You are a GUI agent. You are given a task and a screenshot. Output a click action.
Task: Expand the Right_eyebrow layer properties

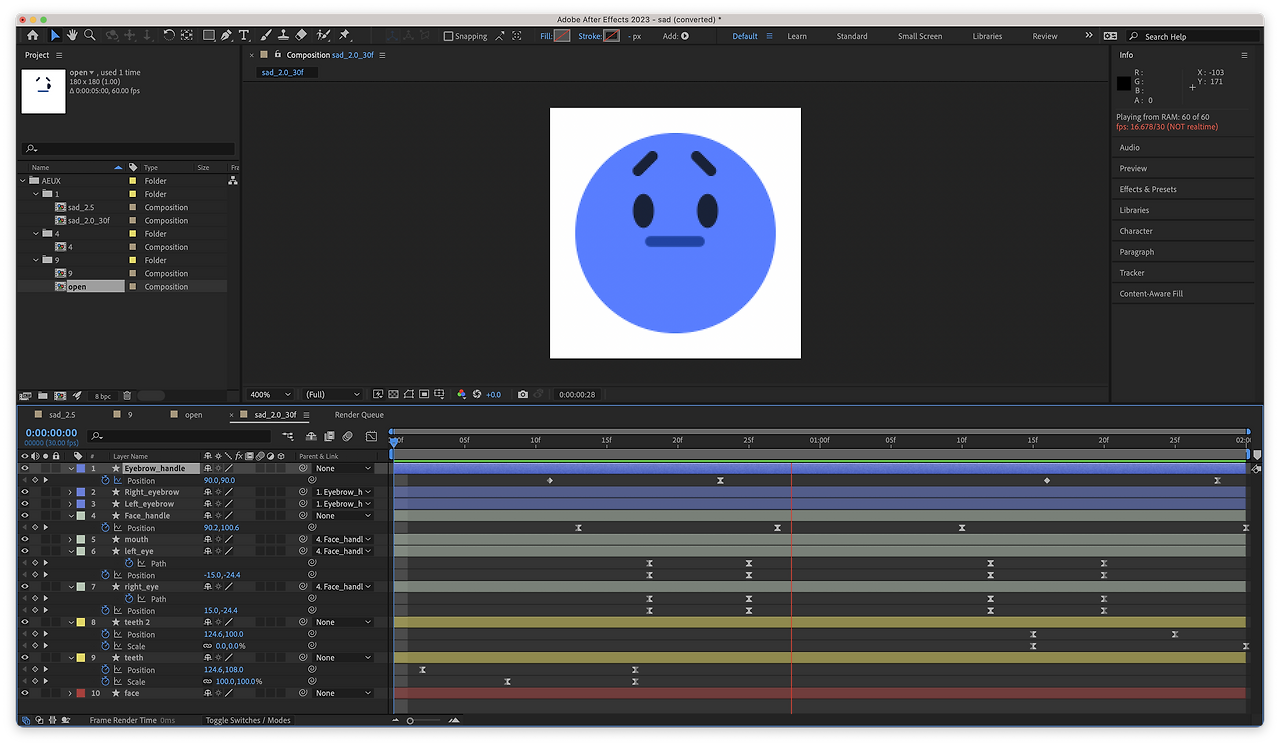click(70, 492)
